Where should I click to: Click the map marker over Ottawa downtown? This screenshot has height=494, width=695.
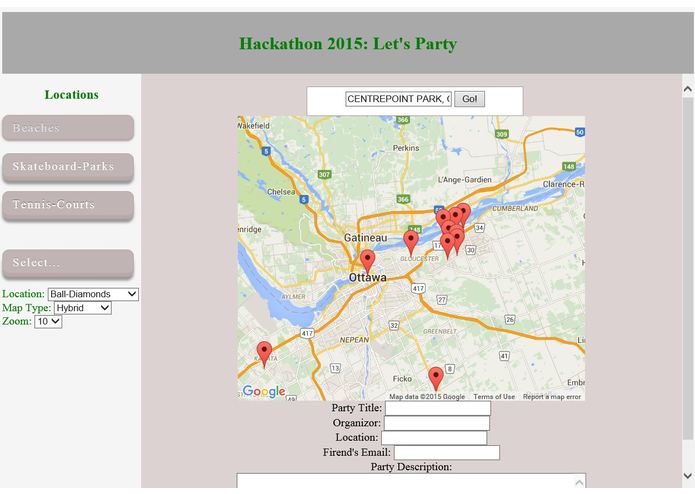point(367,261)
